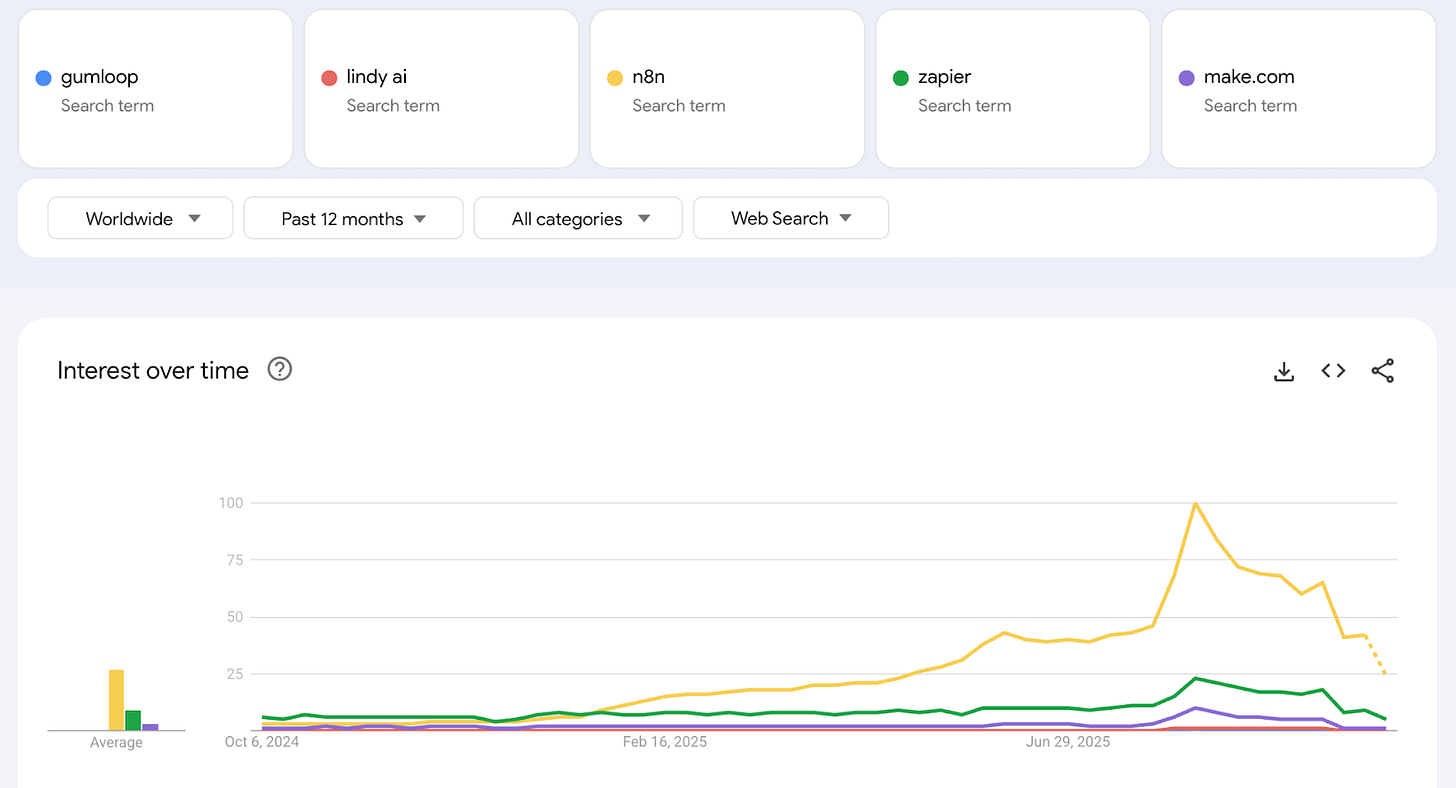Click the yellow n8n dot icon
This screenshot has width=1456, height=788.
(614, 77)
